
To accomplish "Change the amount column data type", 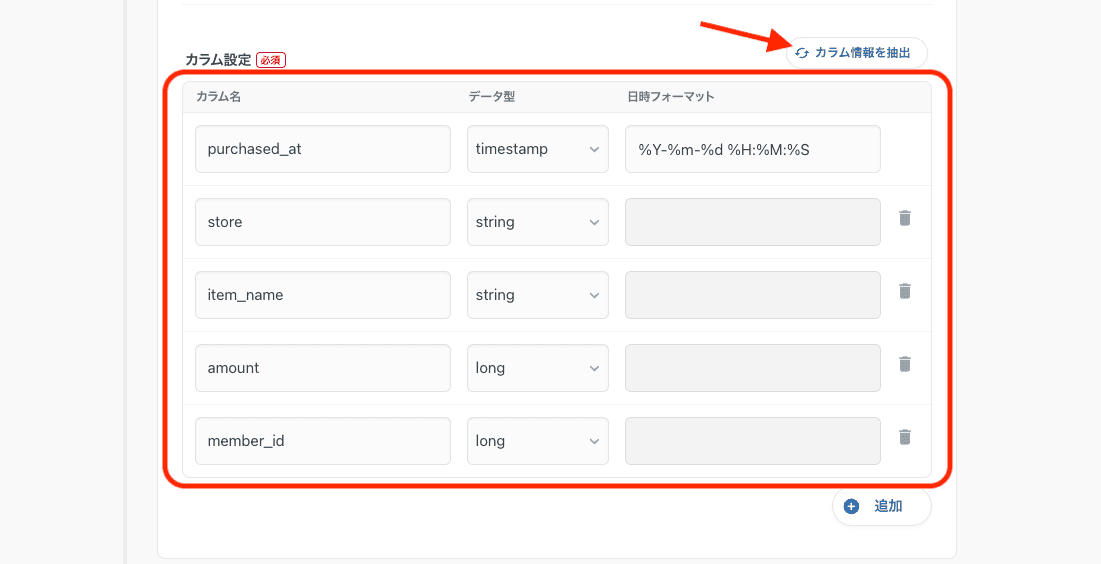I will click(x=537, y=368).
